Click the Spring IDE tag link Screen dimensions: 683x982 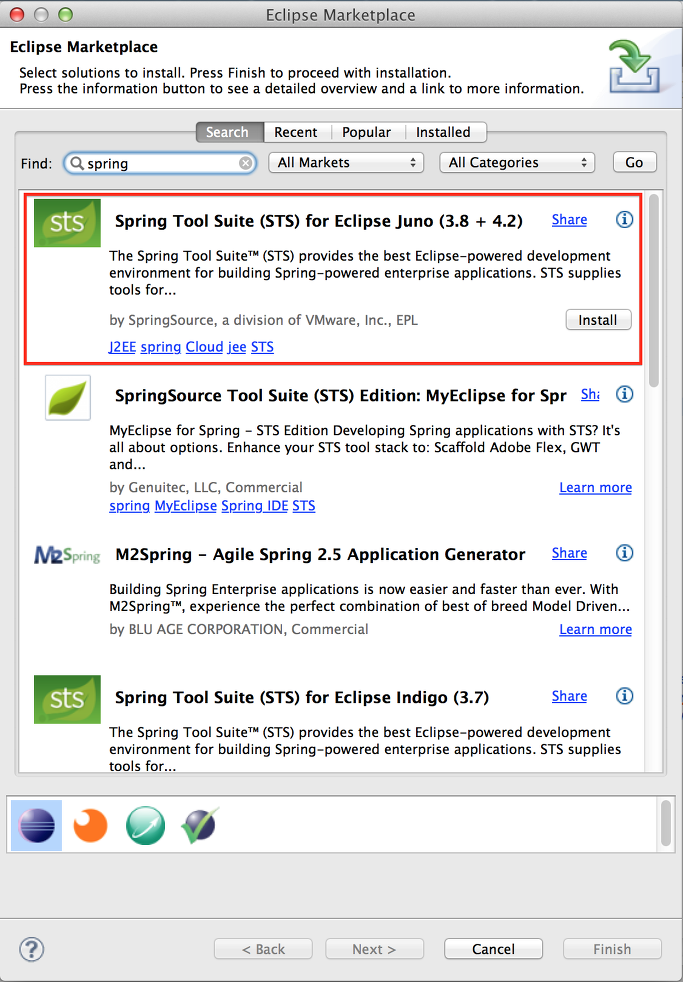(x=255, y=506)
